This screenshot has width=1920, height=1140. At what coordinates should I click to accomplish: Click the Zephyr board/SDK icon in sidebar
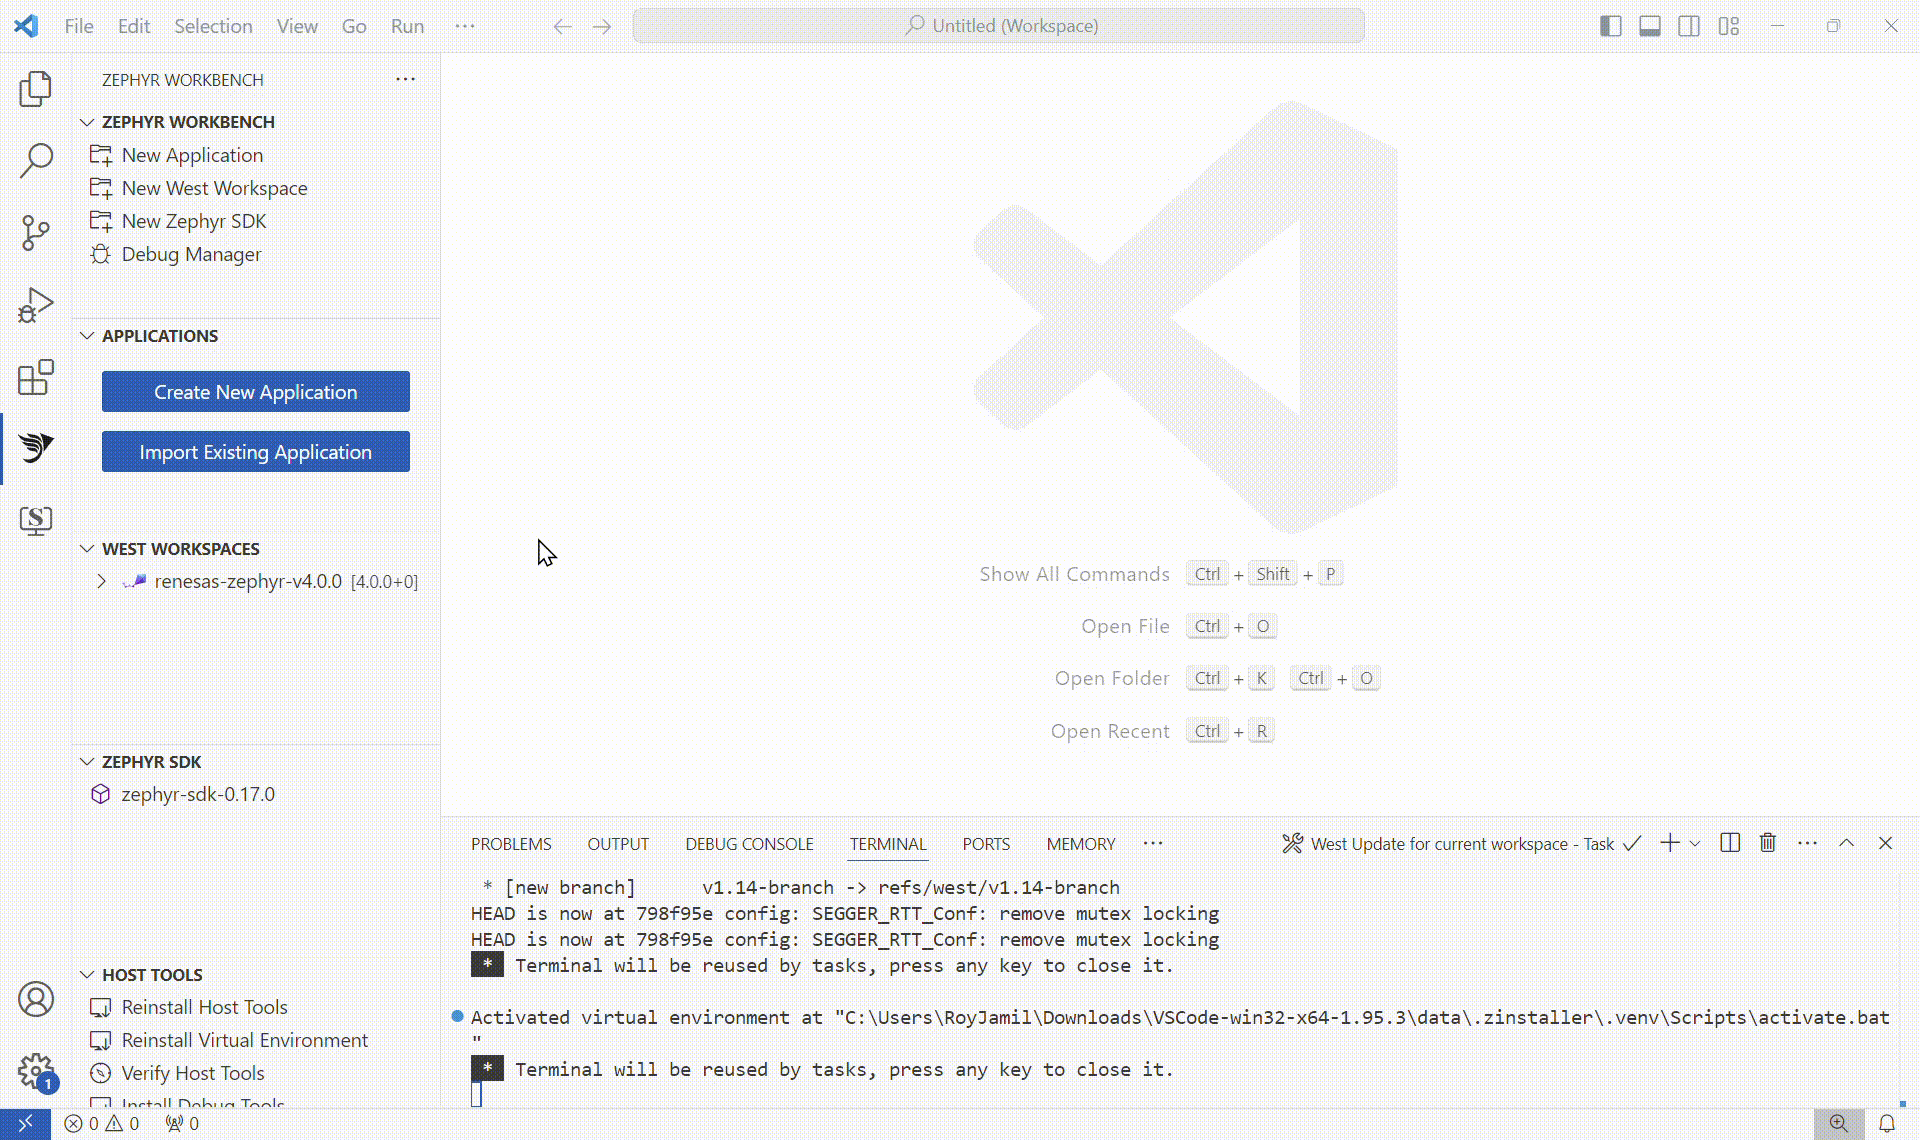(37, 448)
